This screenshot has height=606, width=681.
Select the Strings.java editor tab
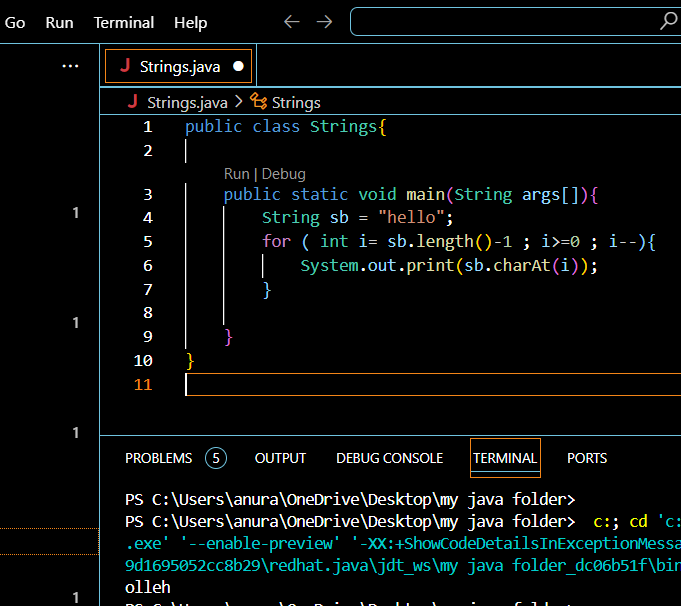pyautogui.click(x=179, y=66)
